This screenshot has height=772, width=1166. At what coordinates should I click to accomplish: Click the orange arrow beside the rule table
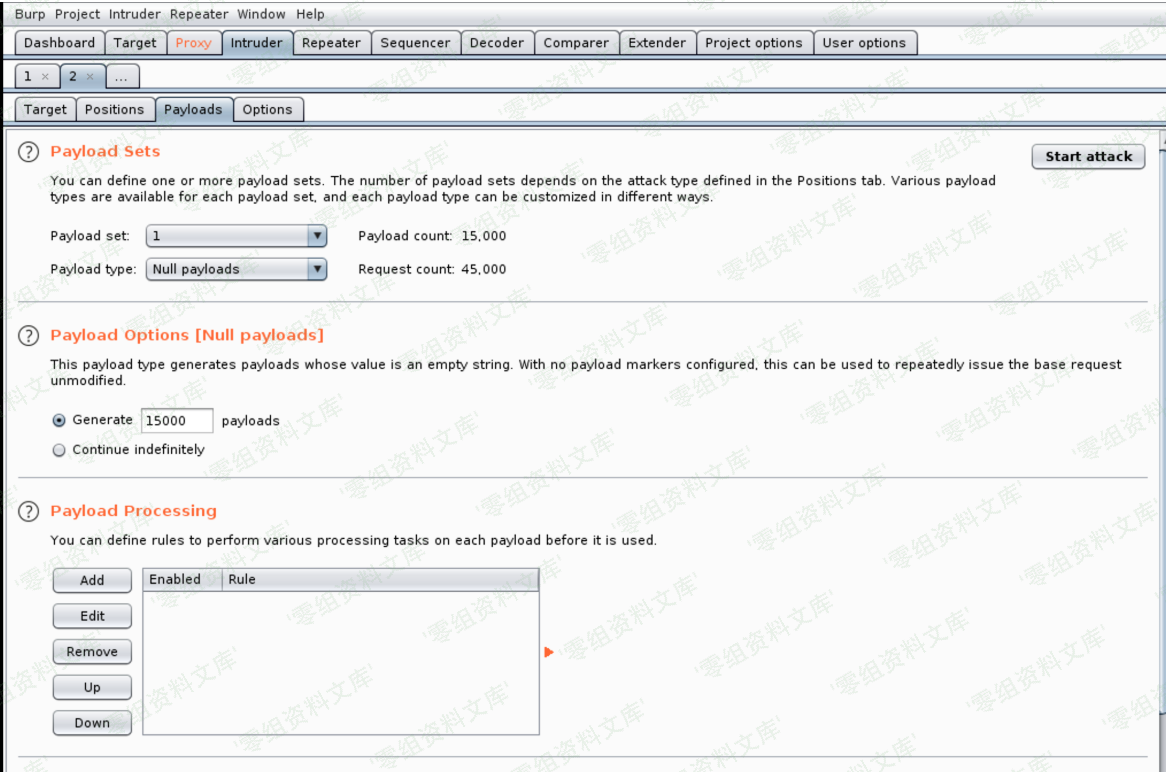coord(548,652)
